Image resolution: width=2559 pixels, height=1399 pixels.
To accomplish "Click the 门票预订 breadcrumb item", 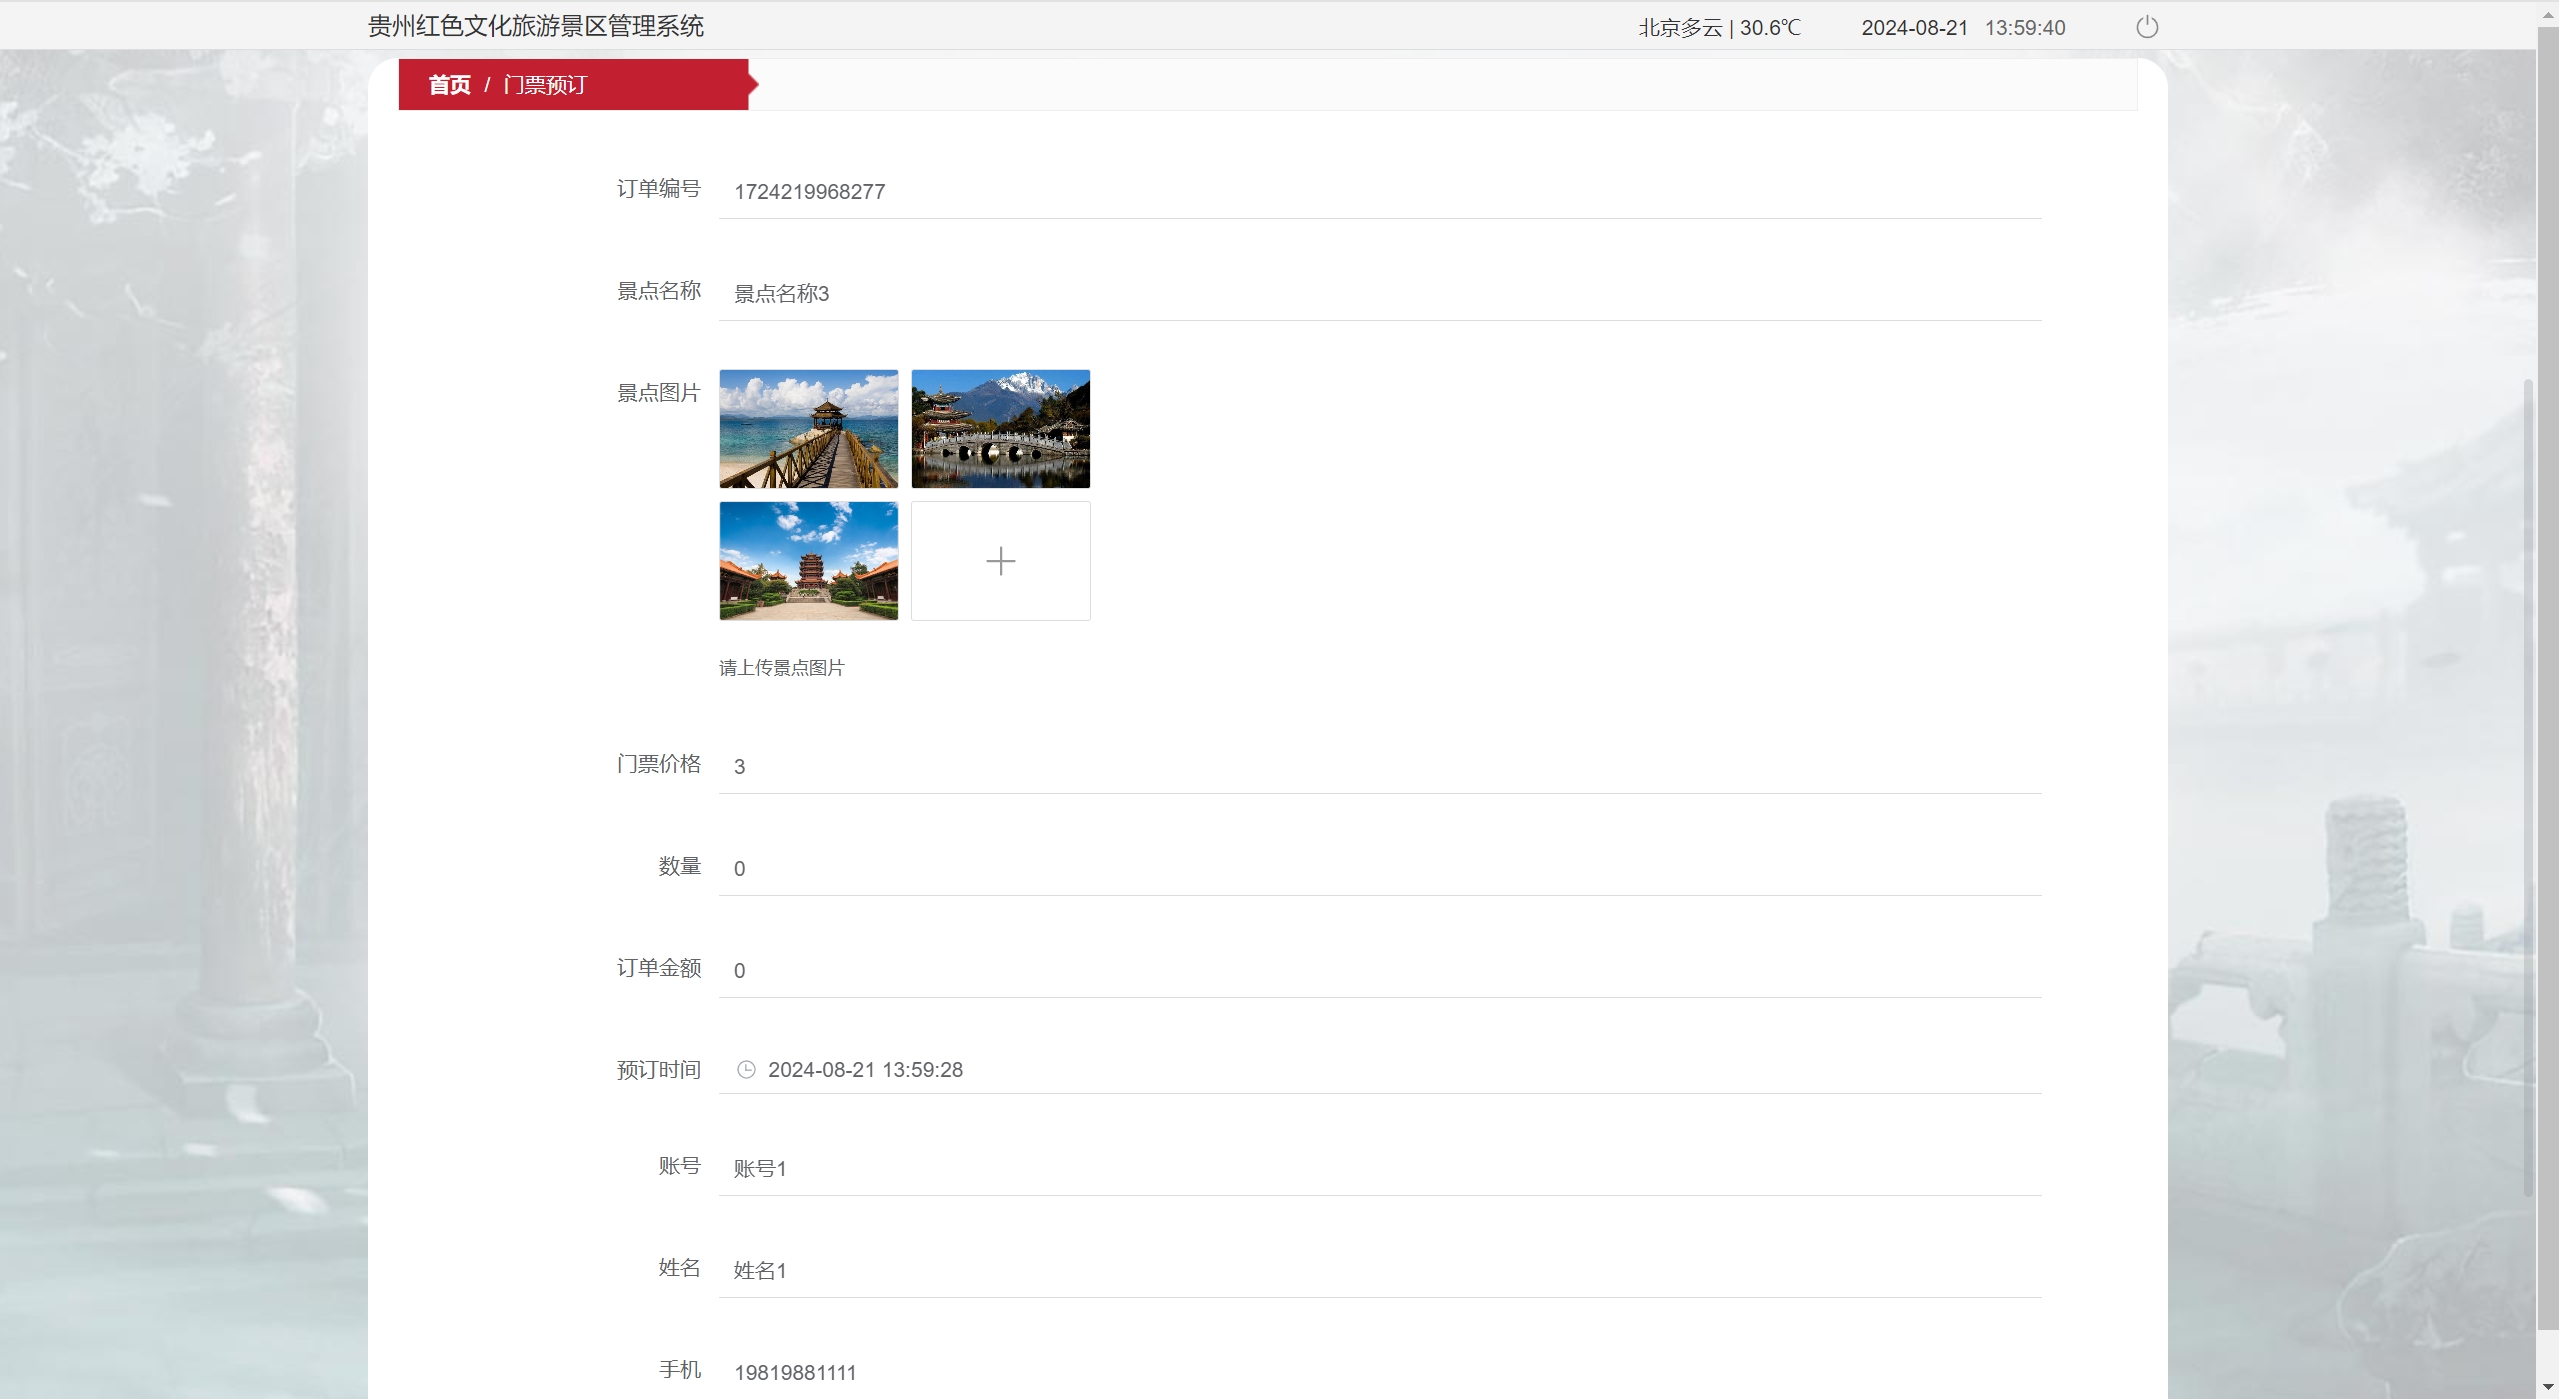I will click(x=545, y=85).
